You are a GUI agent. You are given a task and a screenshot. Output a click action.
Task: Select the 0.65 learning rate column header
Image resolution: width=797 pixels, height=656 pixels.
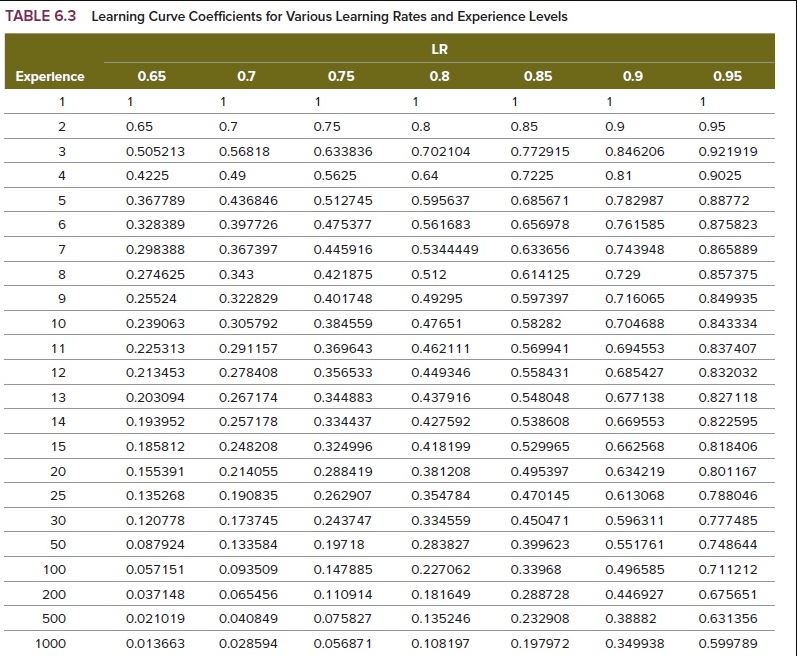coord(151,76)
